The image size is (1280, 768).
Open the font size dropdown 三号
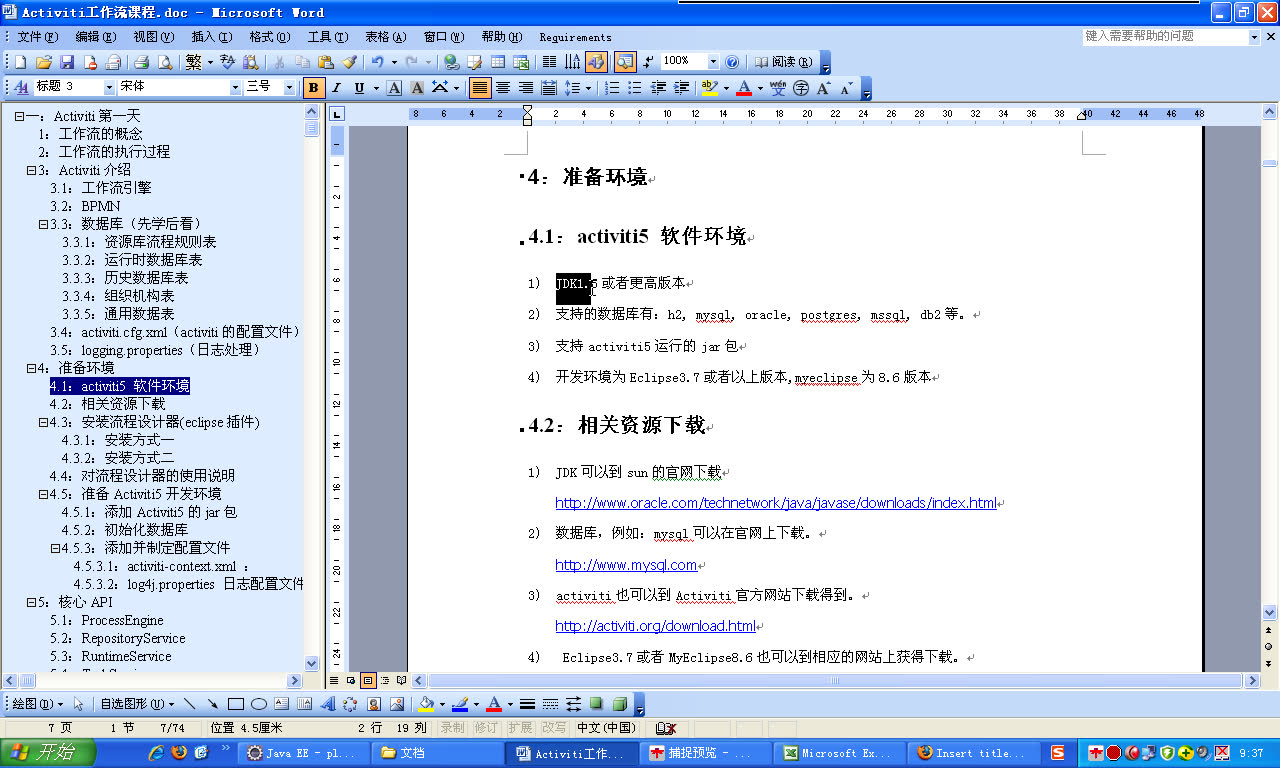[290, 88]
